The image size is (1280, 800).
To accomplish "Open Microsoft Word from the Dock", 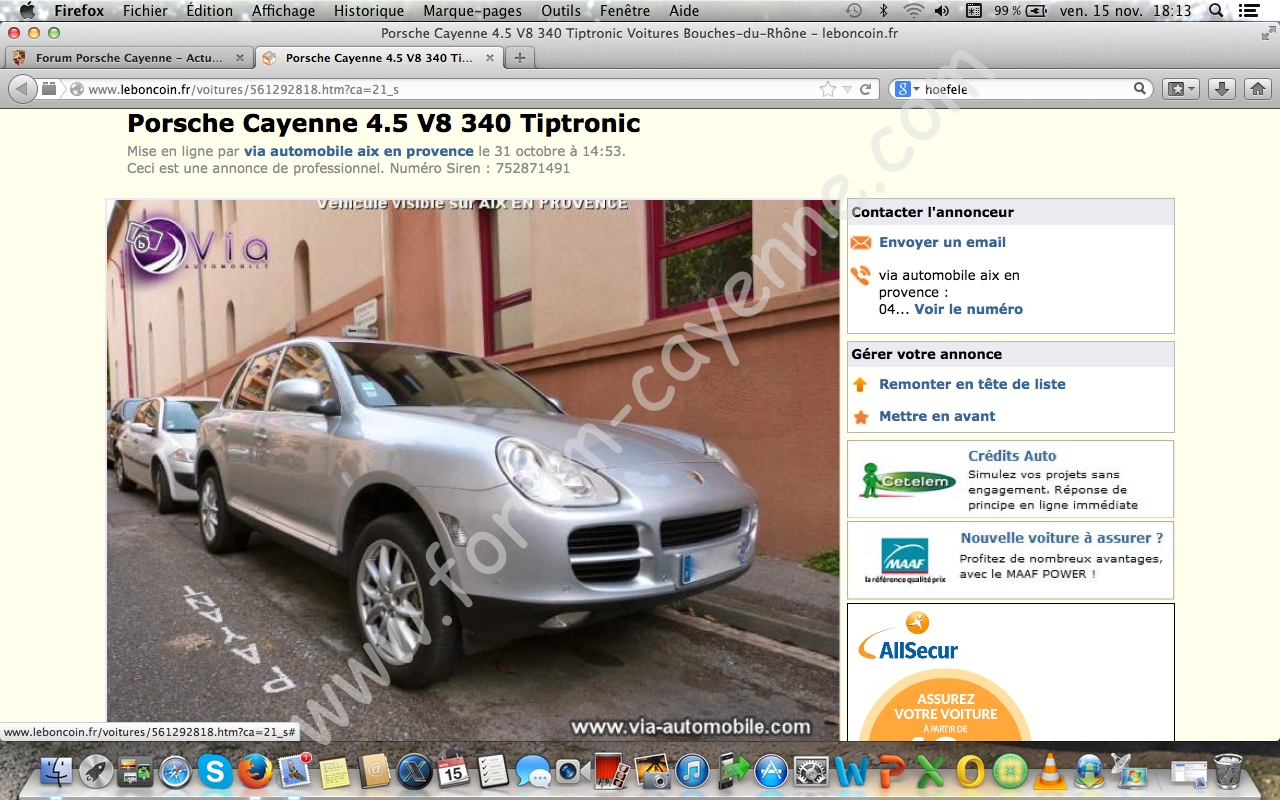I will [851, 771].
